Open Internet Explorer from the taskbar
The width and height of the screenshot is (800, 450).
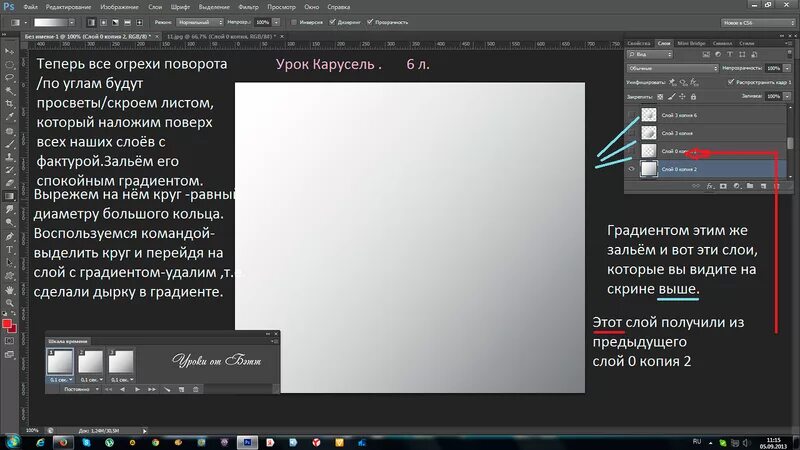click(x=40, y=442)
